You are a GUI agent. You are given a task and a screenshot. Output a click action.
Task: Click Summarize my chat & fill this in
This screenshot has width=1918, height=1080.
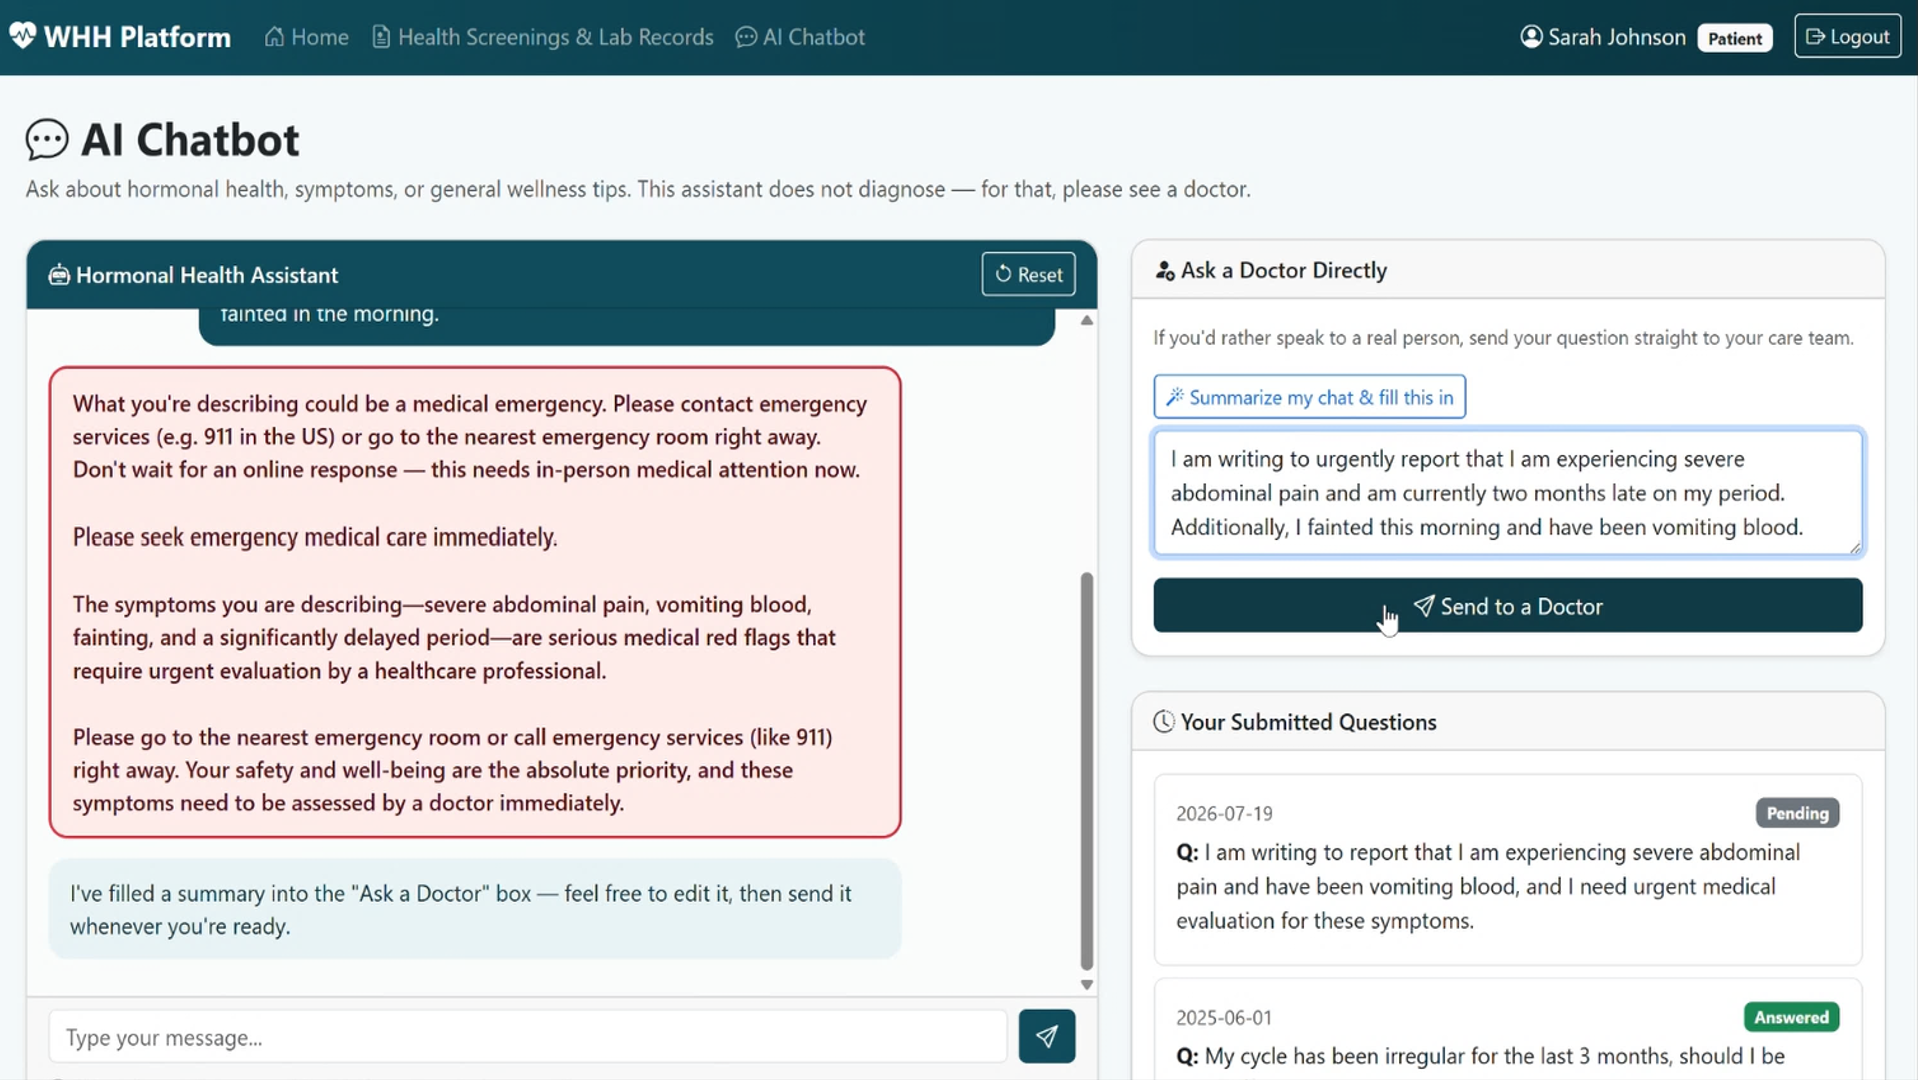pyautogui.click(x=1310, y=397)
